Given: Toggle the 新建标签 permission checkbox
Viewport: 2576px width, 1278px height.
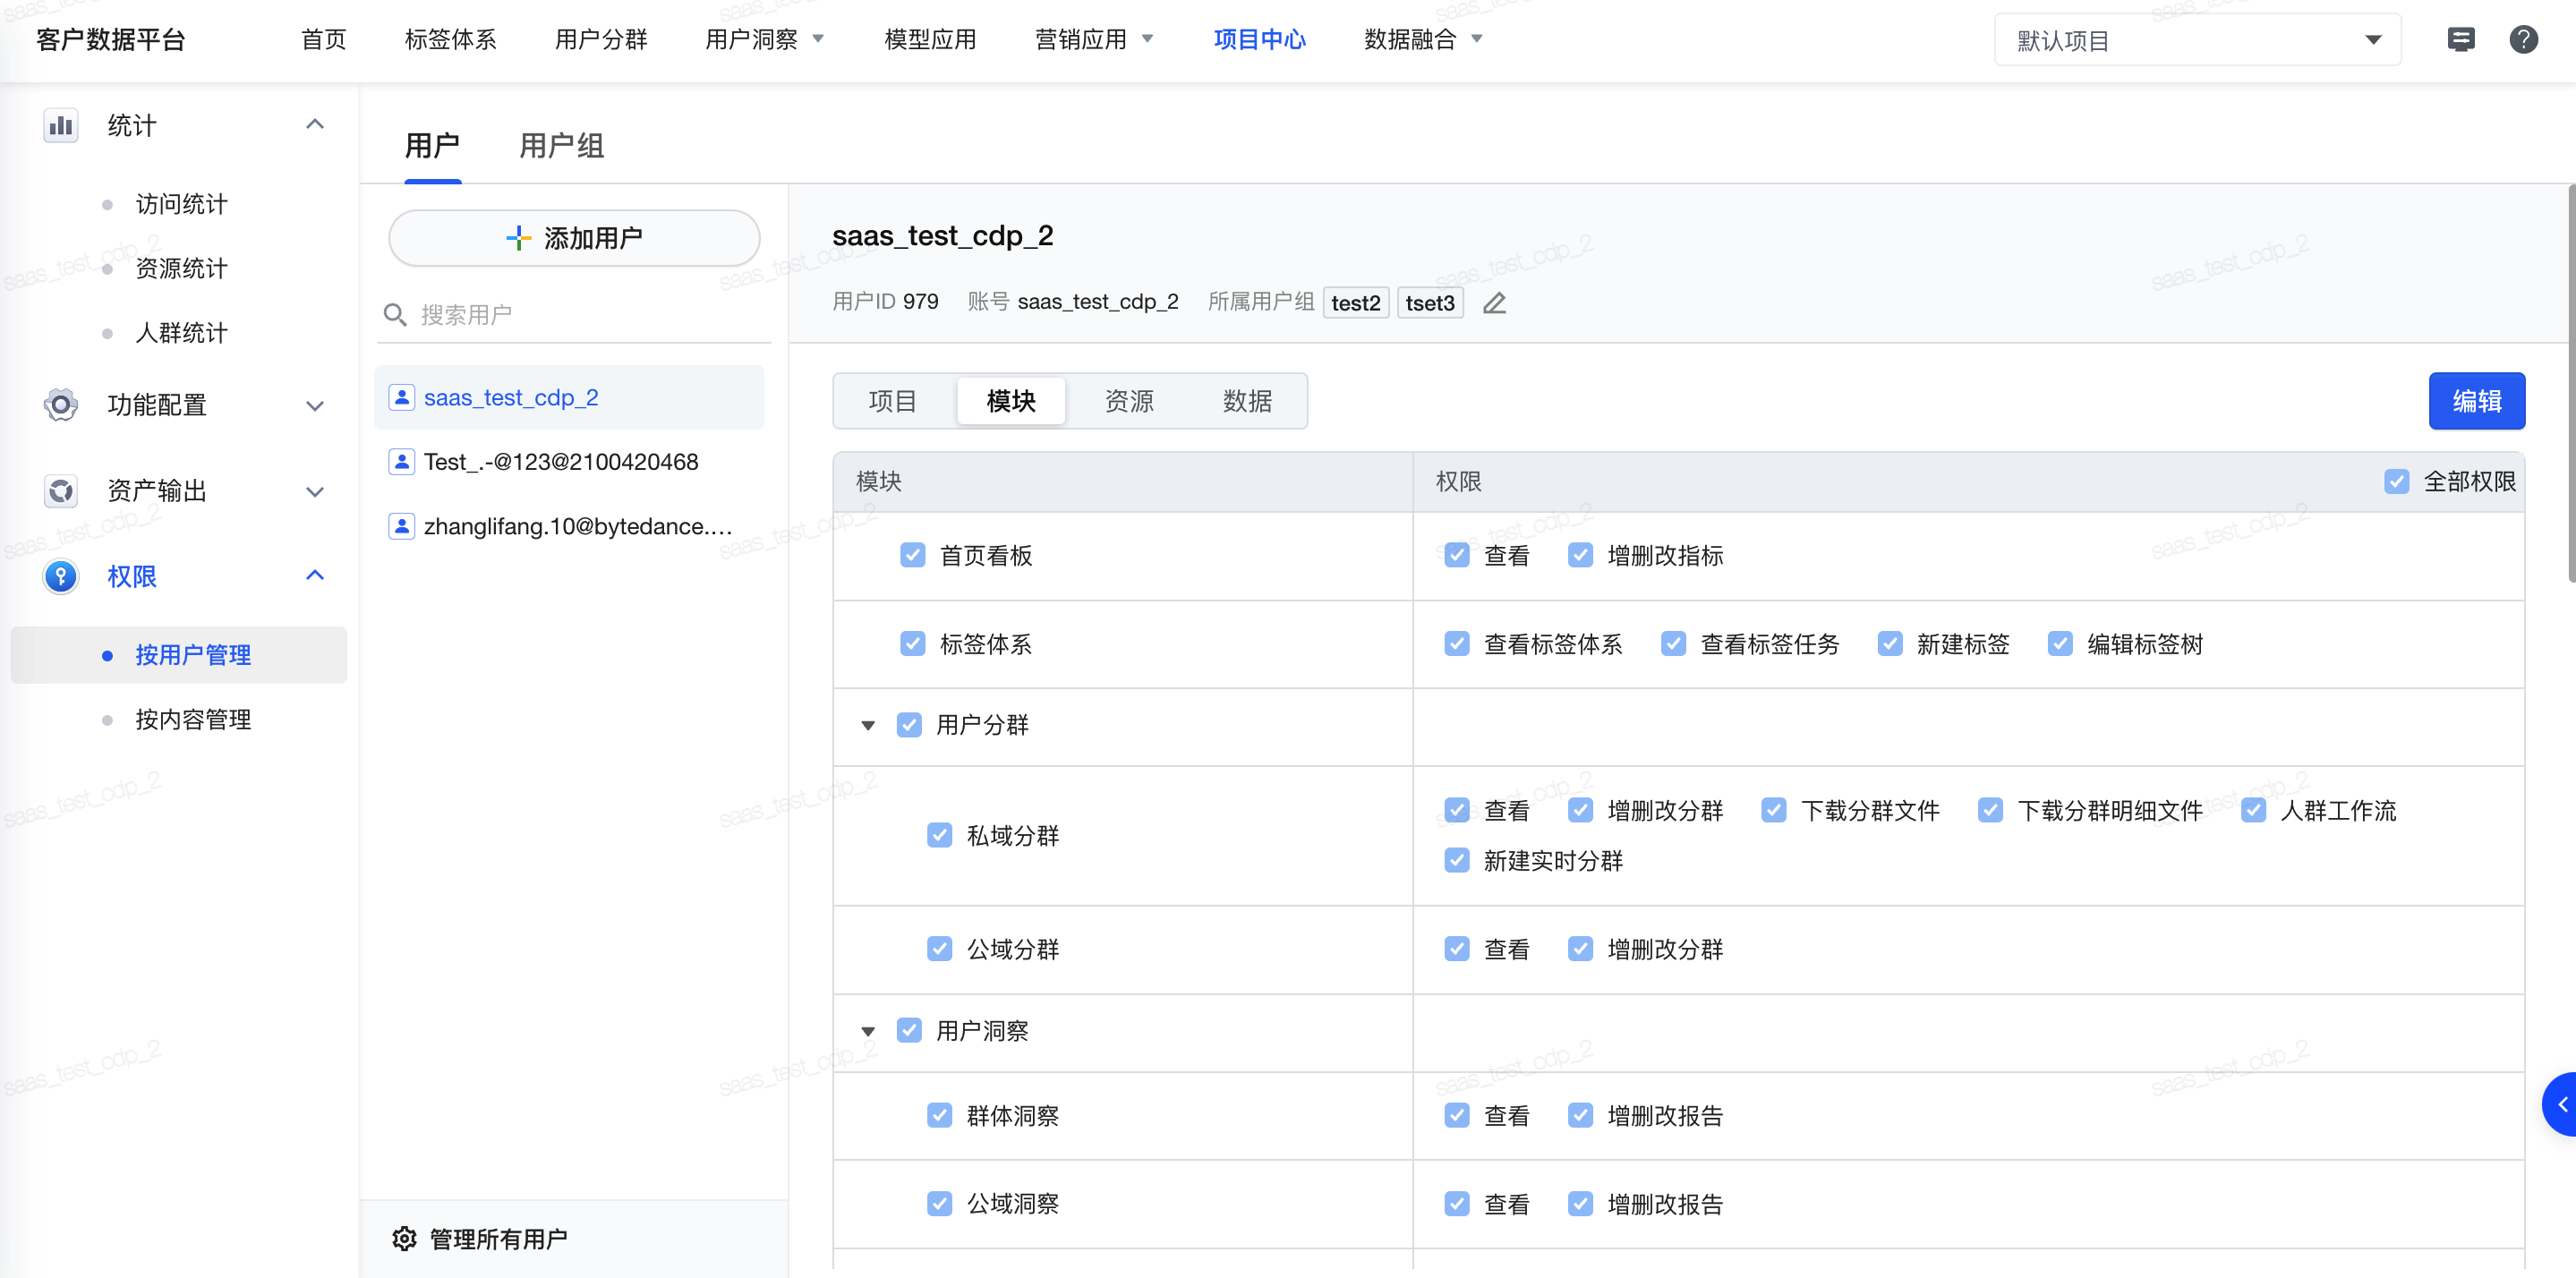Looking at the screenshot, I should (1889, 643).
